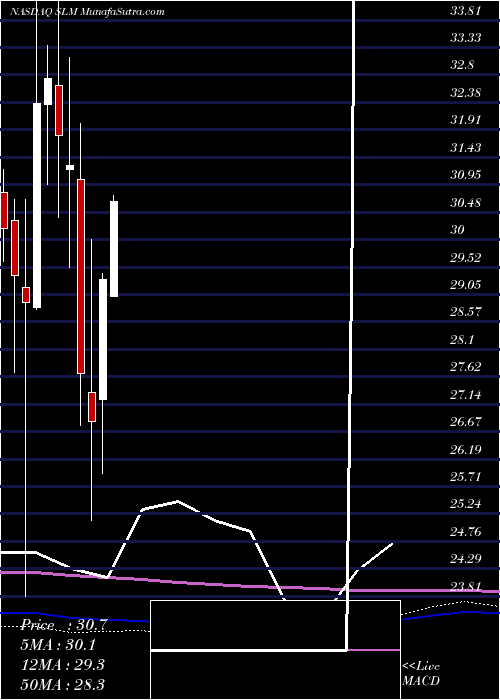This screenshot has height=700, width=500.
Task: Select the 33.33 price axis label
Action: pos(466,38)
